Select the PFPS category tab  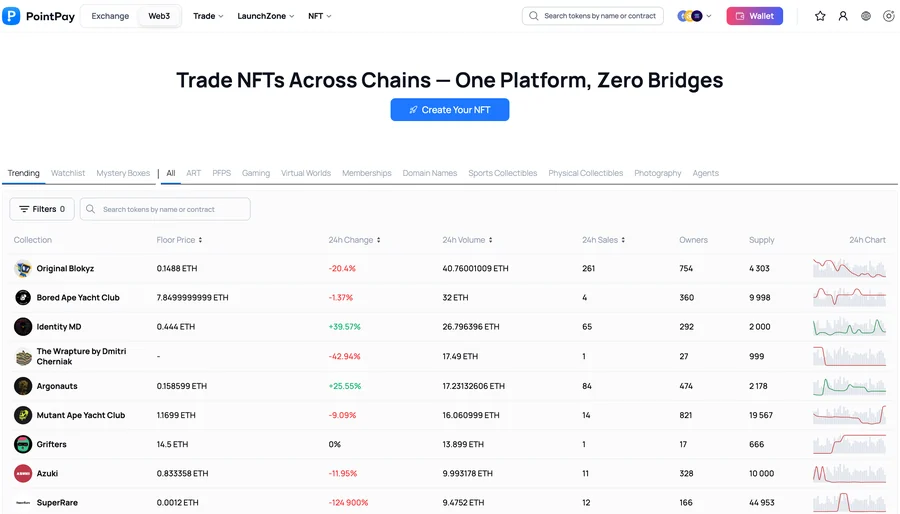click(222, 173)
